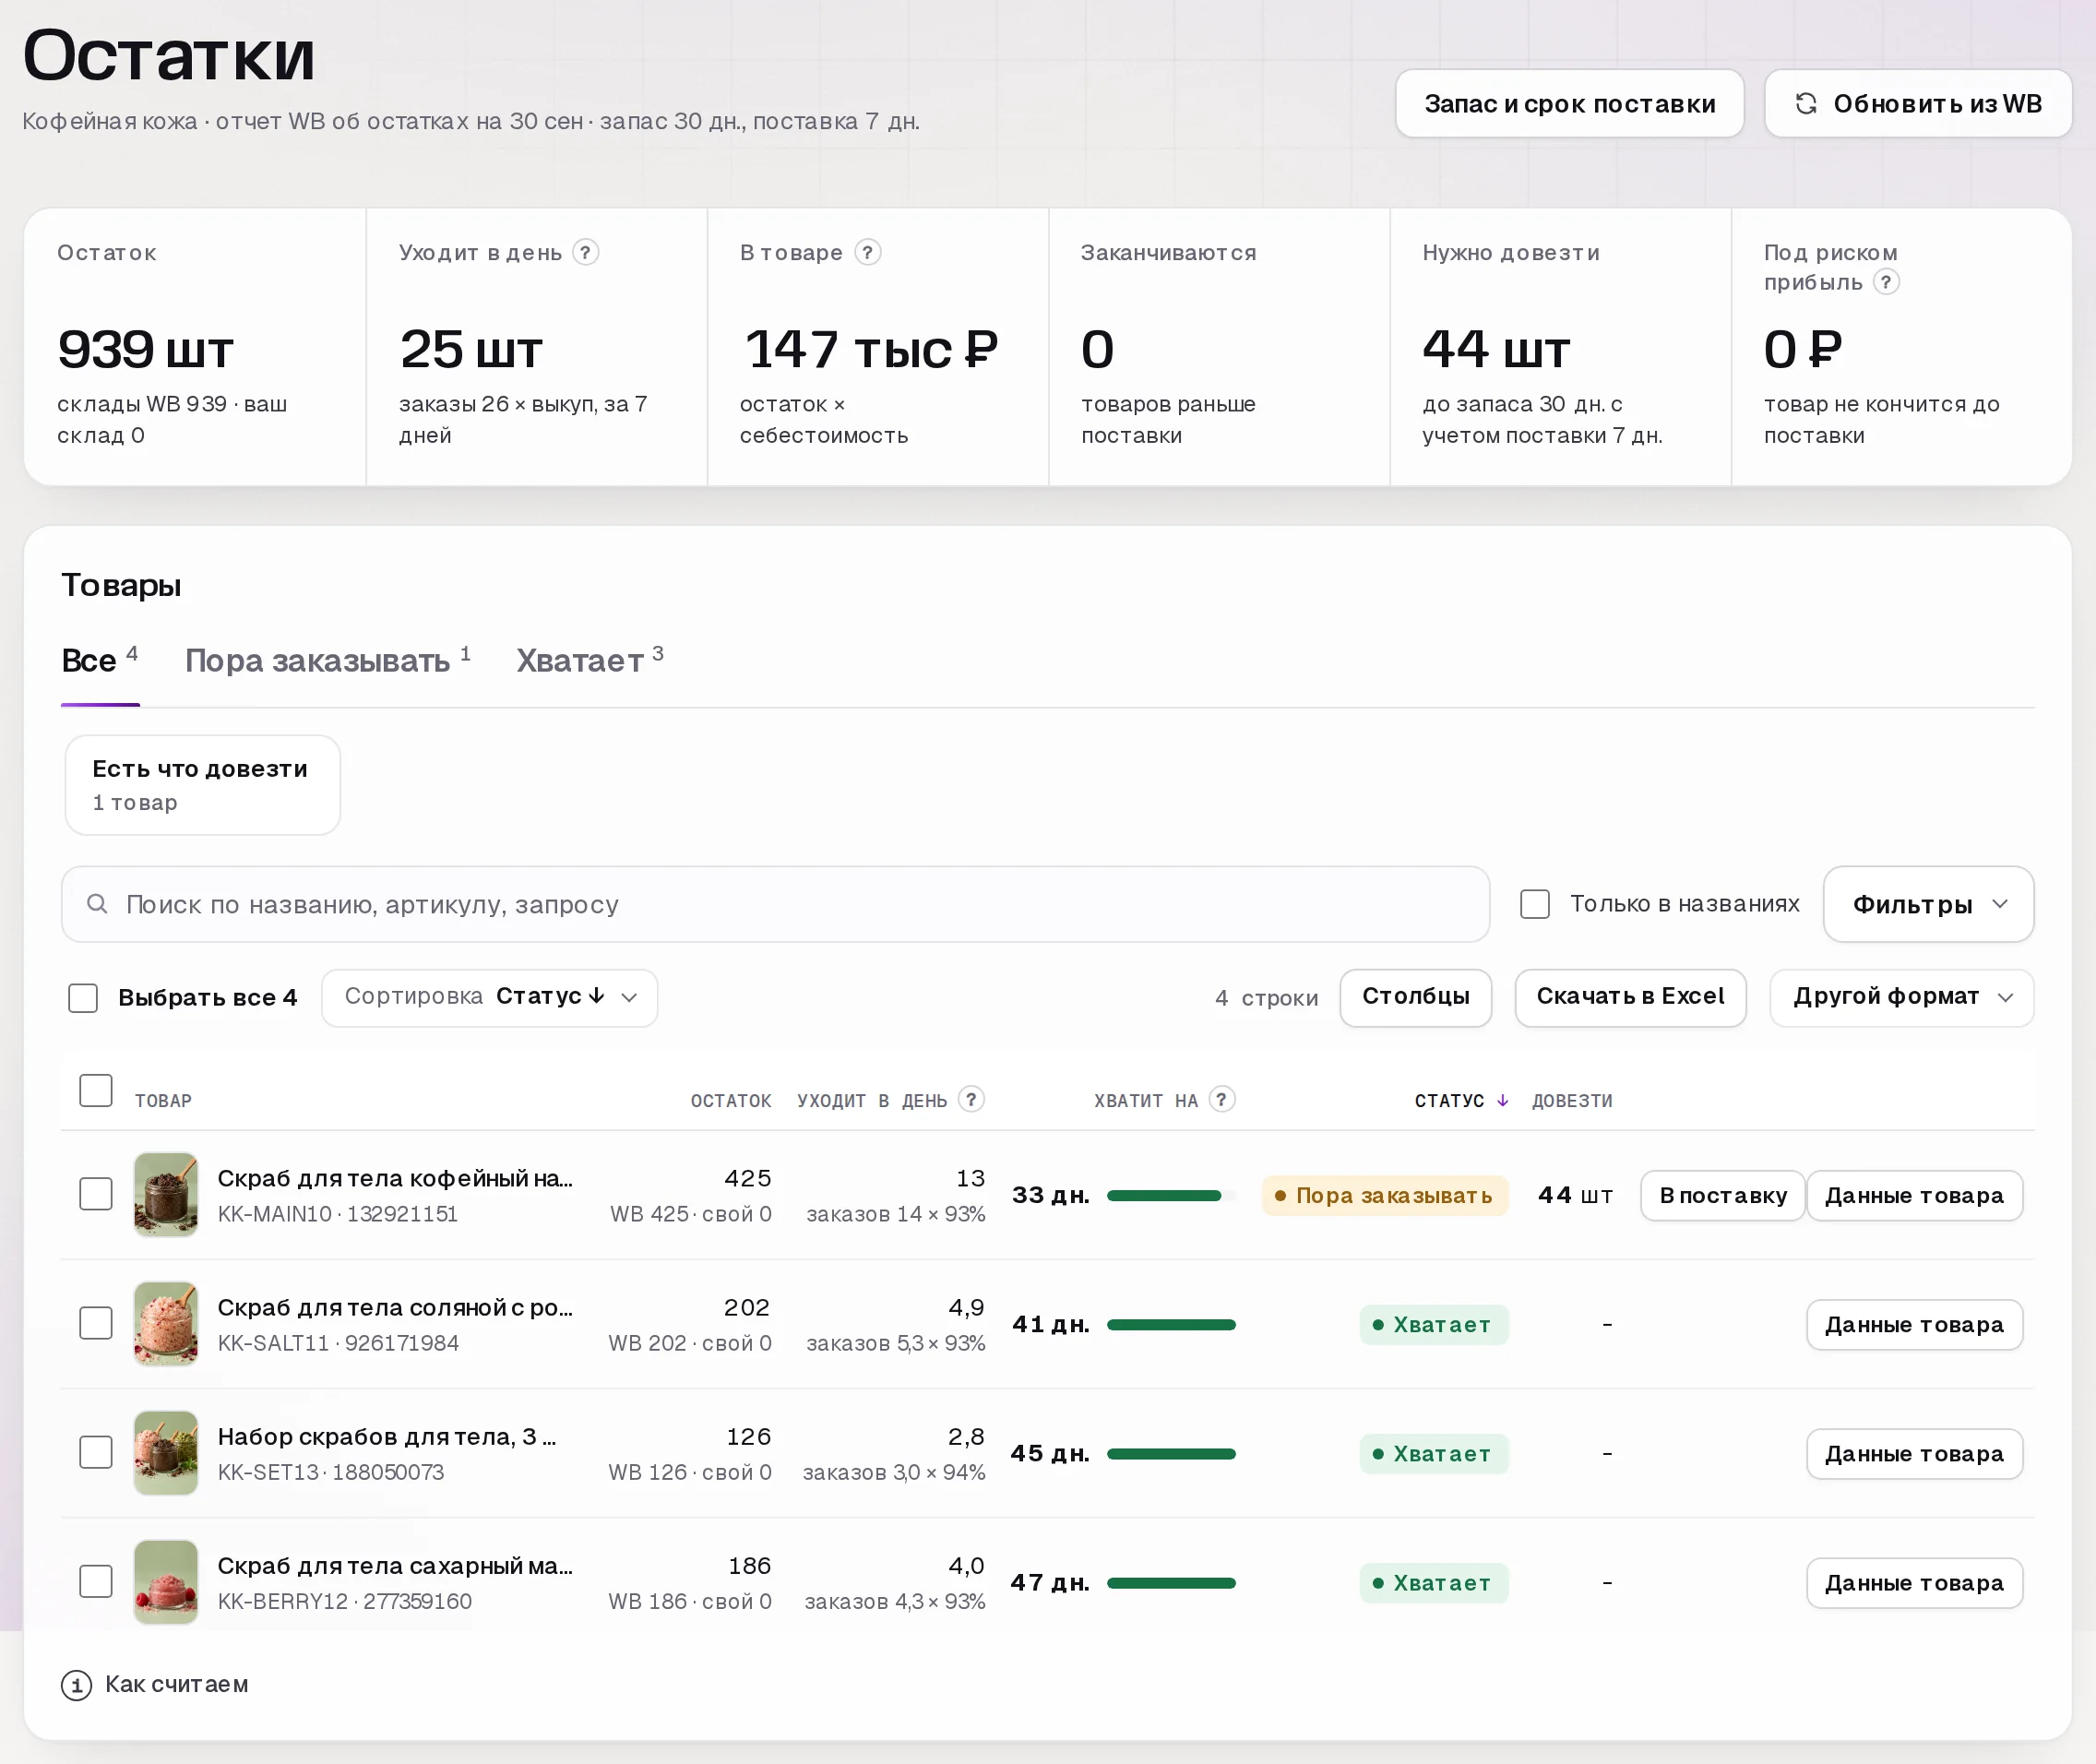2096x1764 pixels.
Task: Click Скачать в Excel button
Action: [1630, 997]
